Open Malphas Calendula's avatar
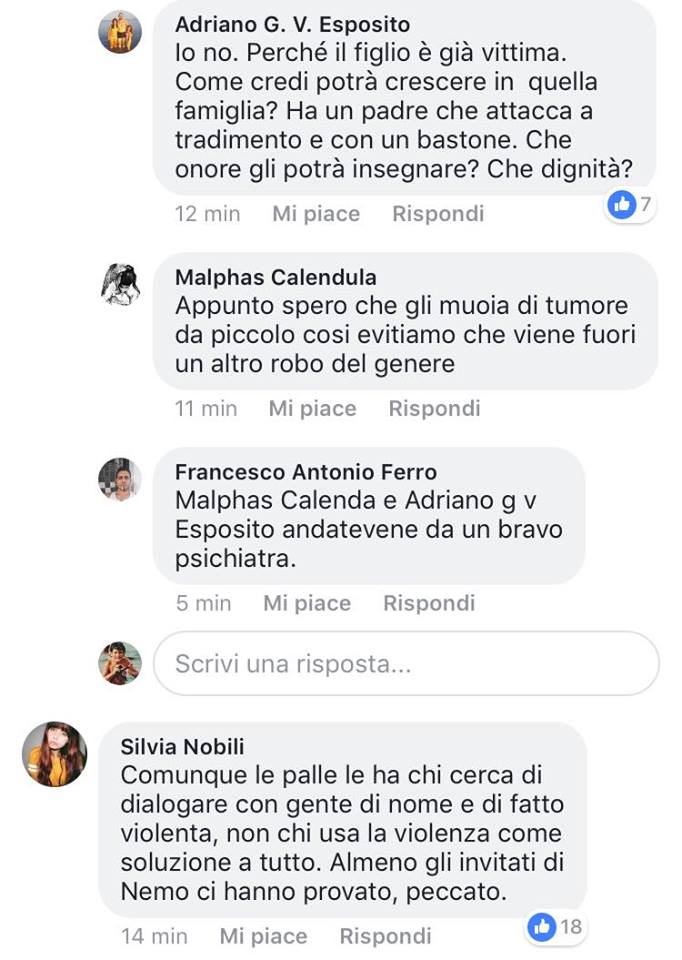The width and height of the screenshot is (682, 960). pyautogui.click(x=121, y=284)
